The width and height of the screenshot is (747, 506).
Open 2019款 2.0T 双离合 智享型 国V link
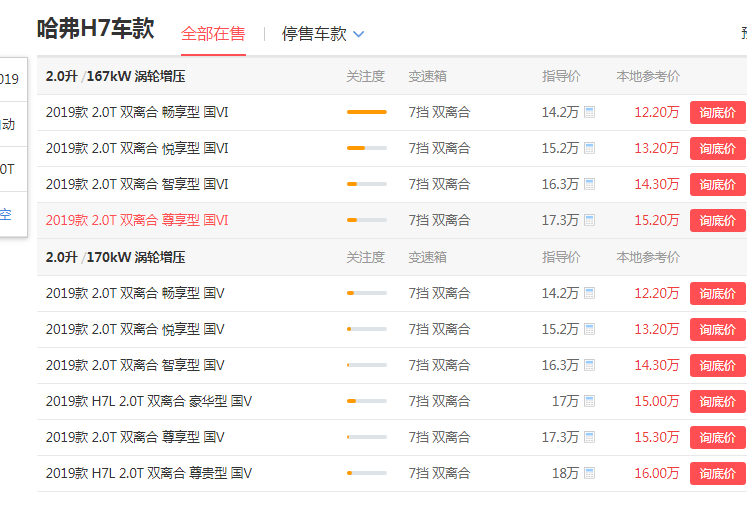click(135, 365)
